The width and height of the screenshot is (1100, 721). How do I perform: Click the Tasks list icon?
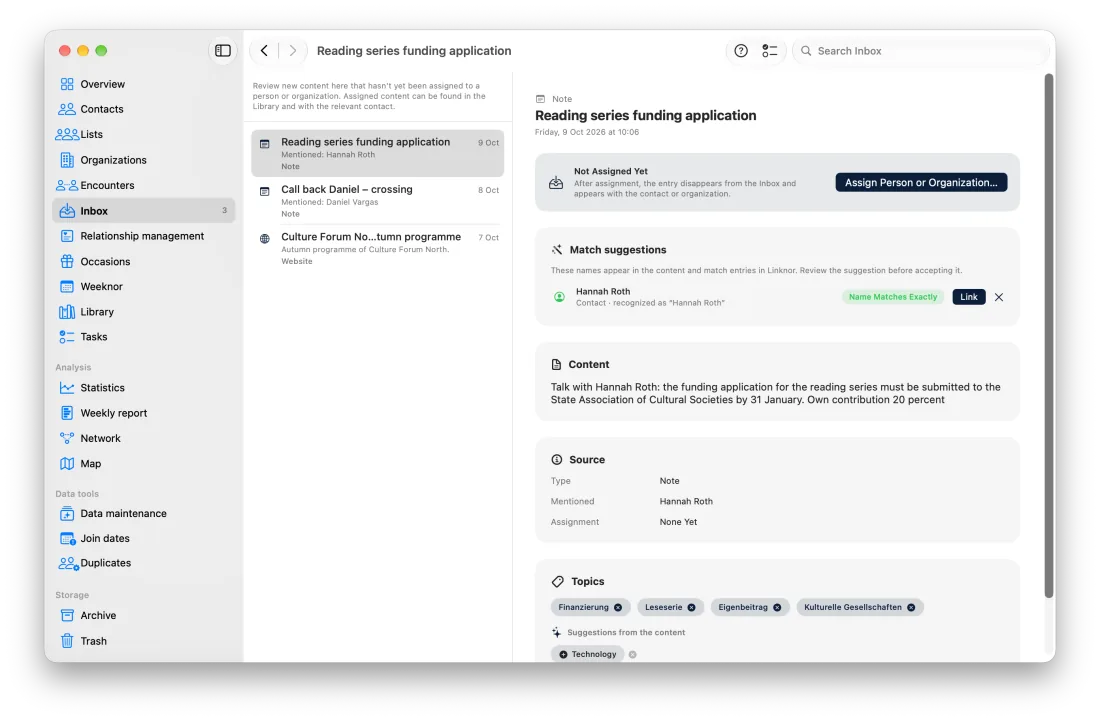[67, 337]
